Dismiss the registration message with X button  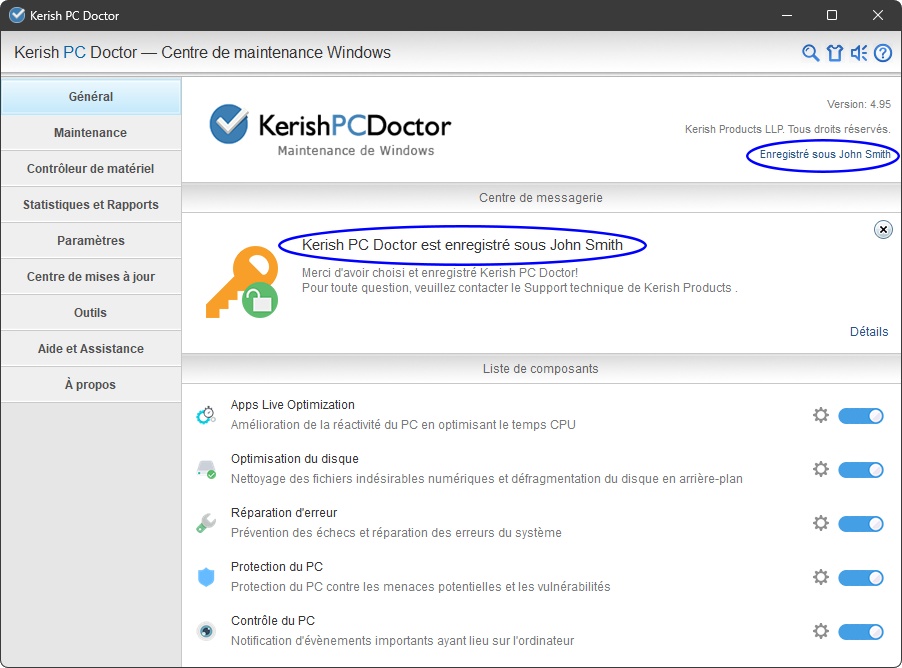(883, 230)
